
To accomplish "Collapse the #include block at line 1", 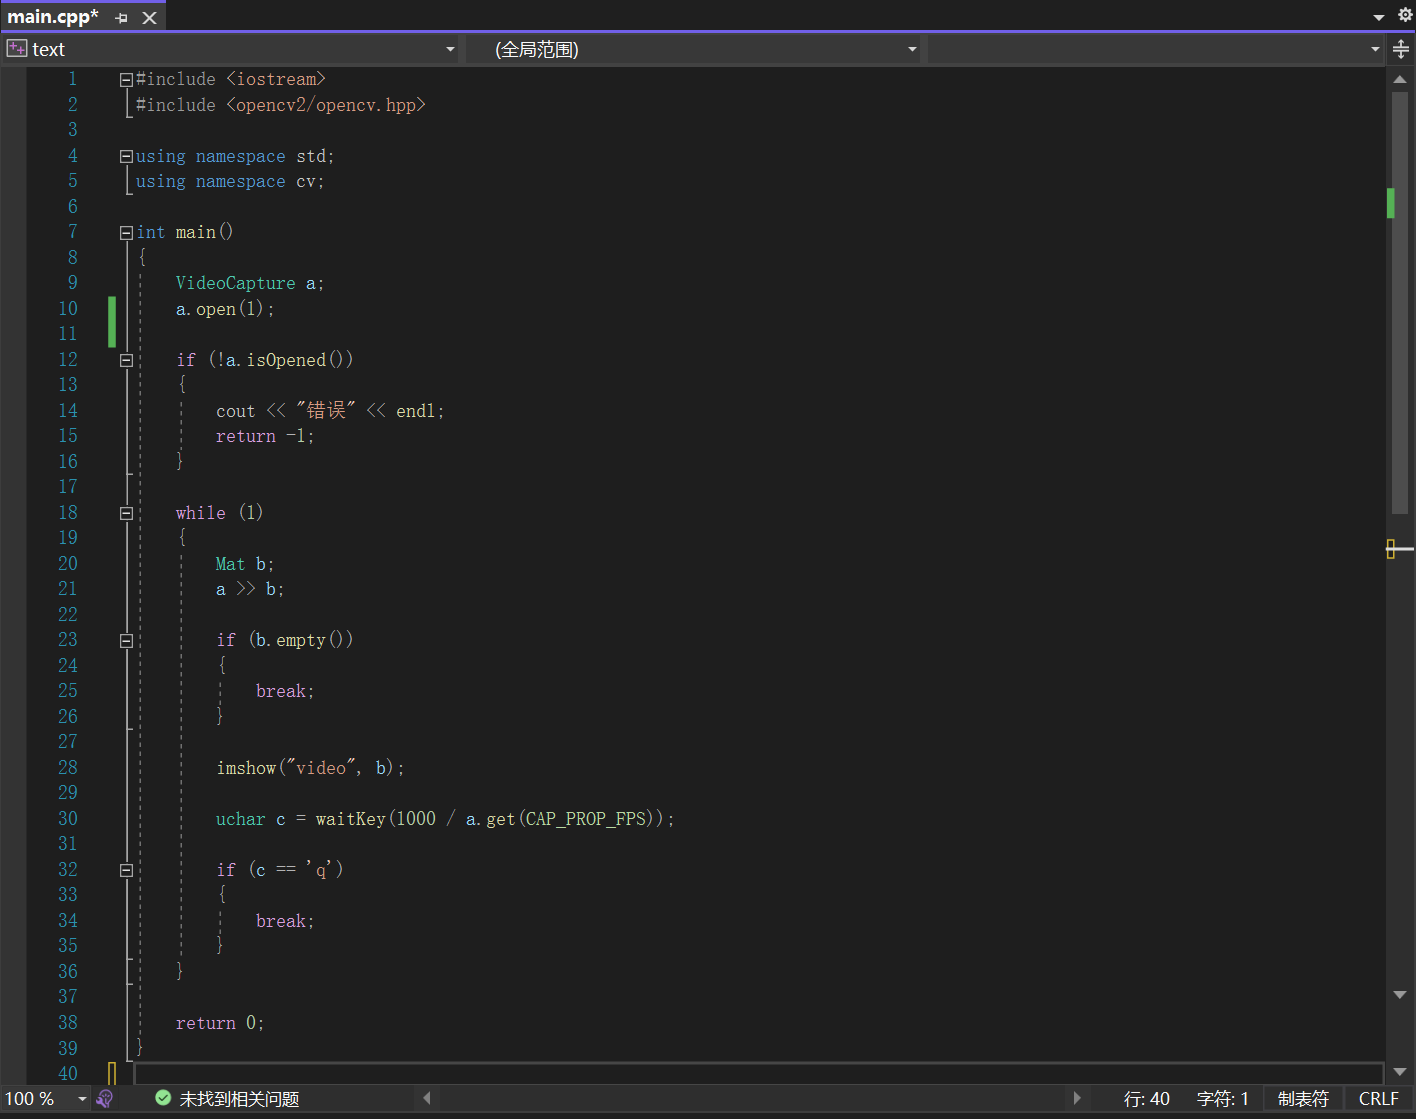I will pos(126,79).
